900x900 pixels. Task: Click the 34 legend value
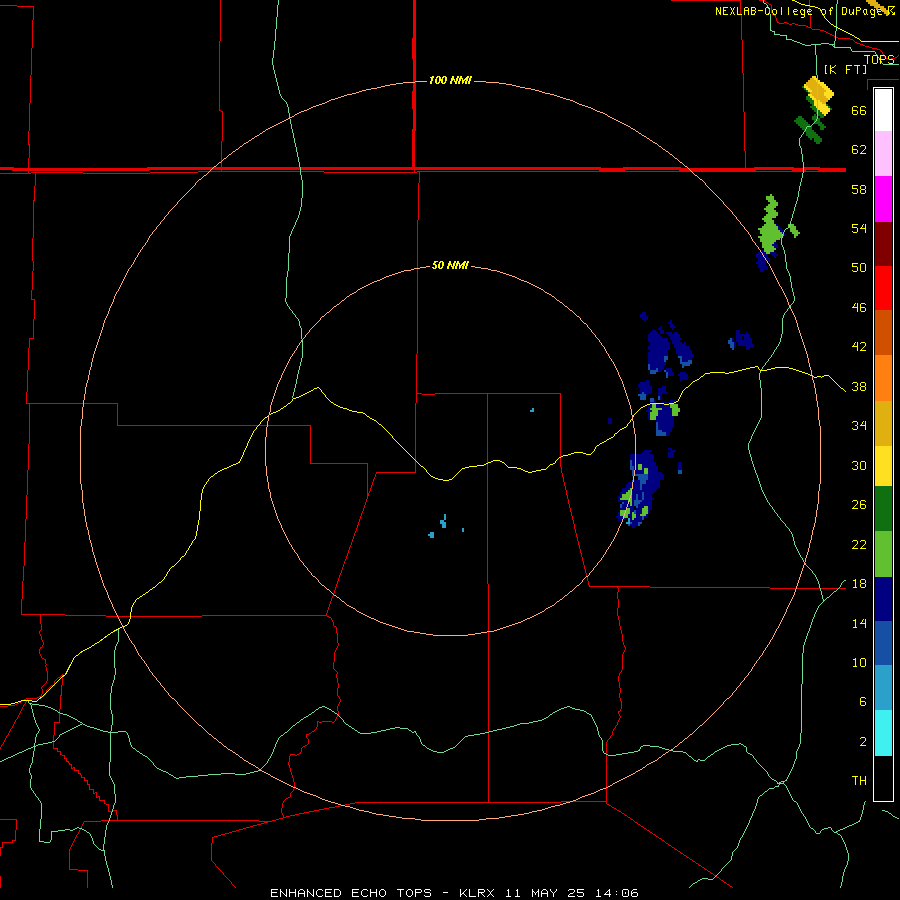(x=859, y=425)
